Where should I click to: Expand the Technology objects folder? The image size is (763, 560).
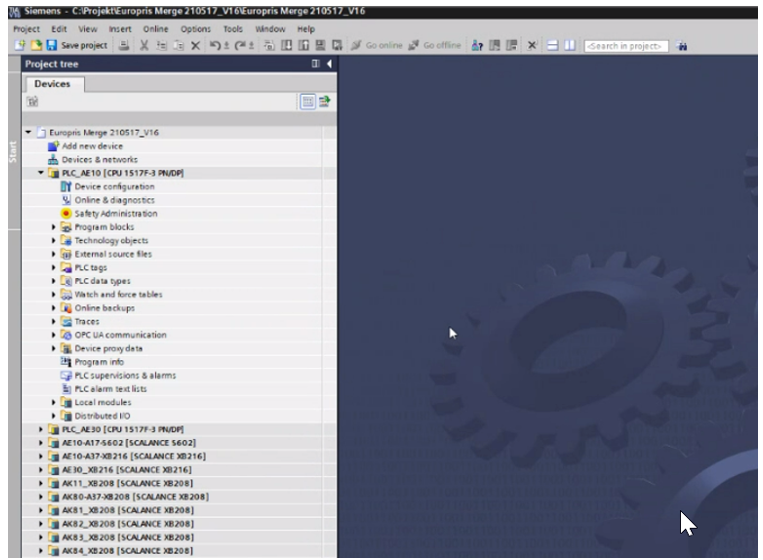[54, 240]
